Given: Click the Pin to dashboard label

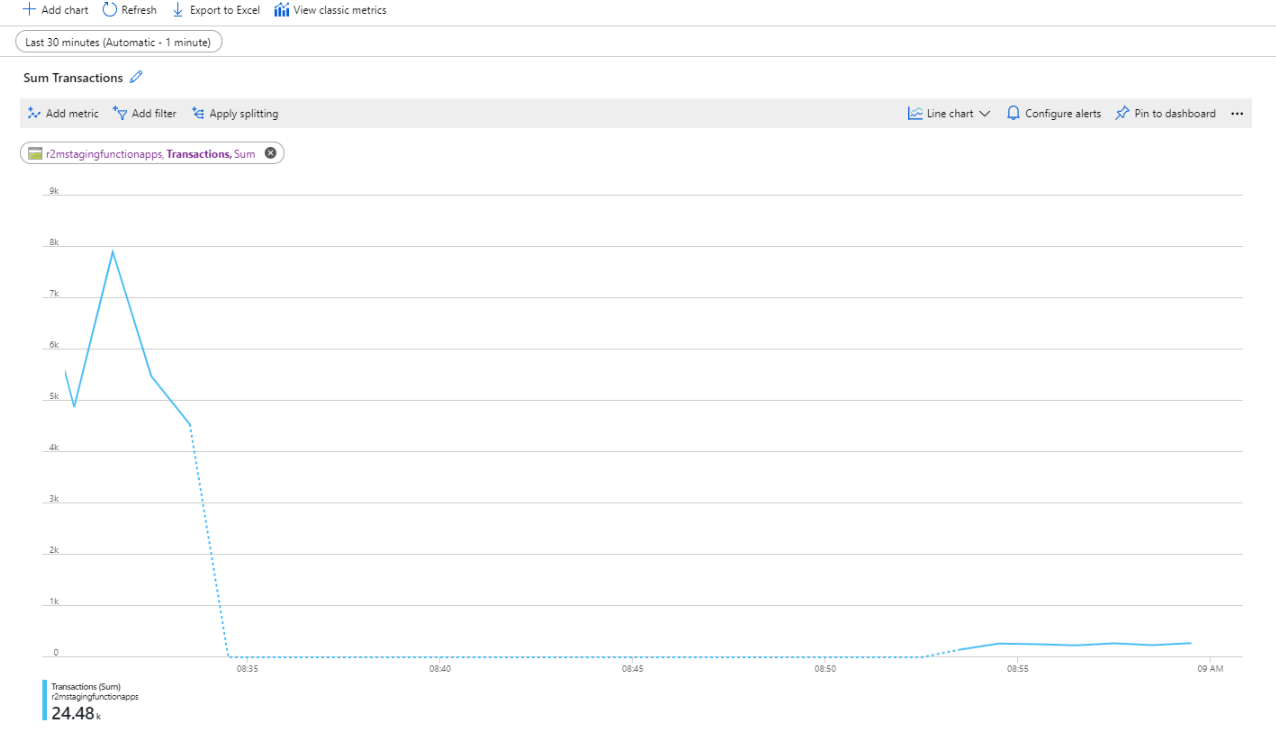Looking at the screenshot, I should point(1175,114).
